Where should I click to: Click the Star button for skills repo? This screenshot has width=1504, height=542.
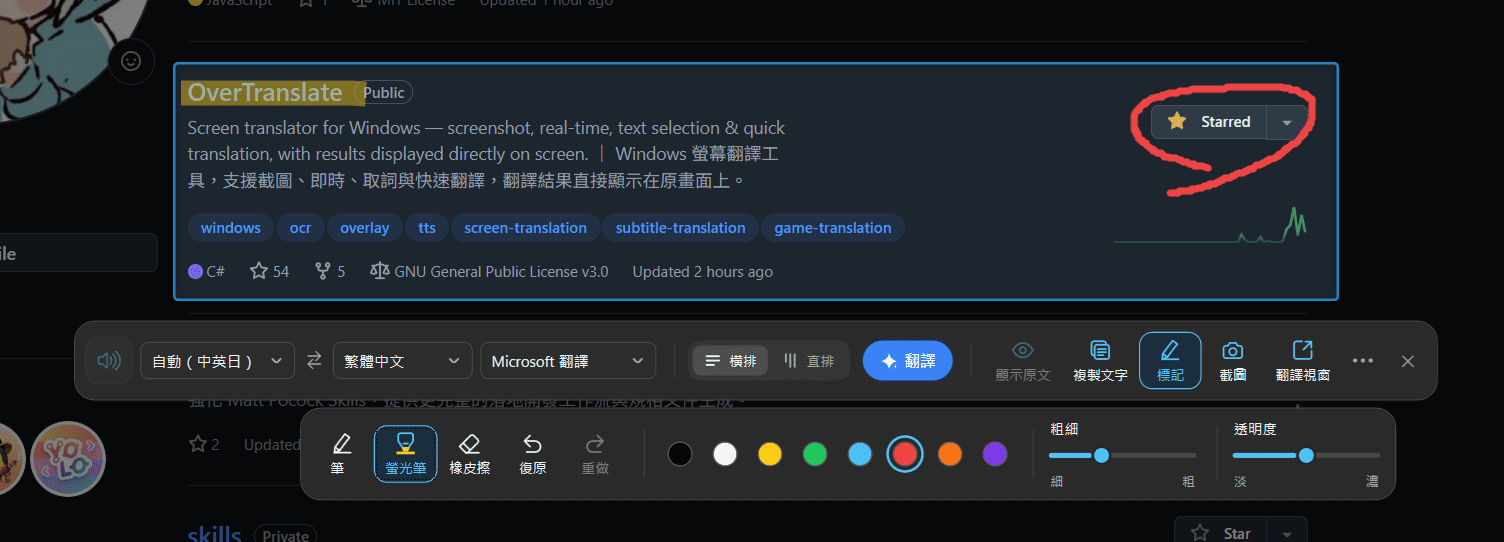[1221, 533]
